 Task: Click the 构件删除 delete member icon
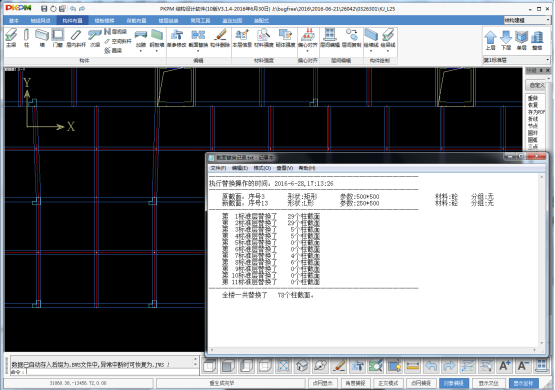coord(220,38)
